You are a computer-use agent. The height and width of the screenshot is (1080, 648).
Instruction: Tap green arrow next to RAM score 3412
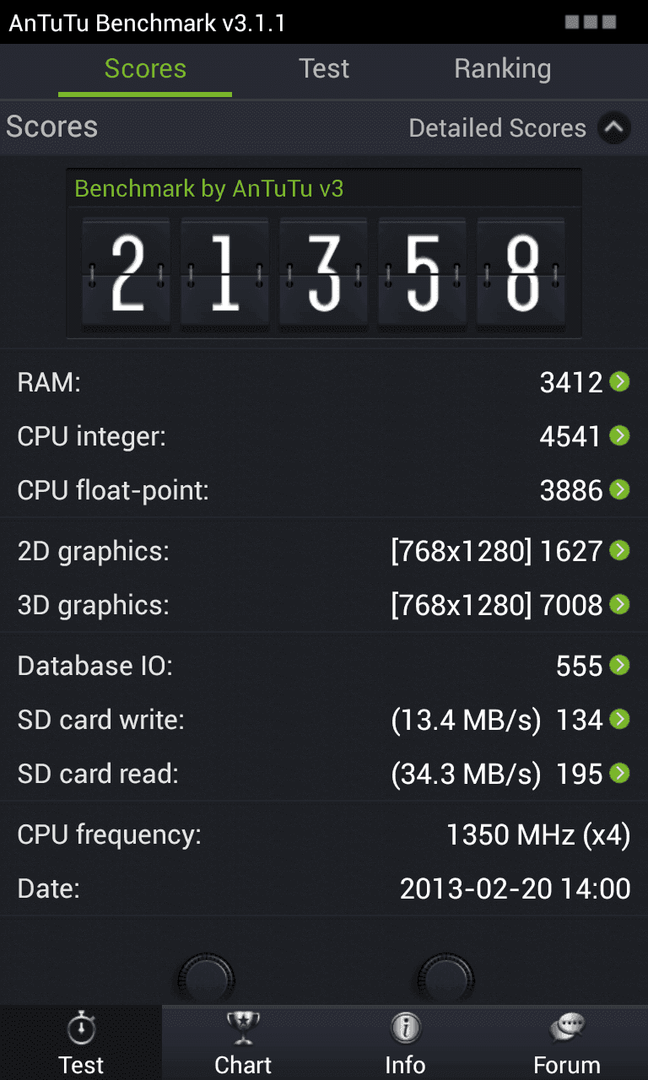[620, 382]
